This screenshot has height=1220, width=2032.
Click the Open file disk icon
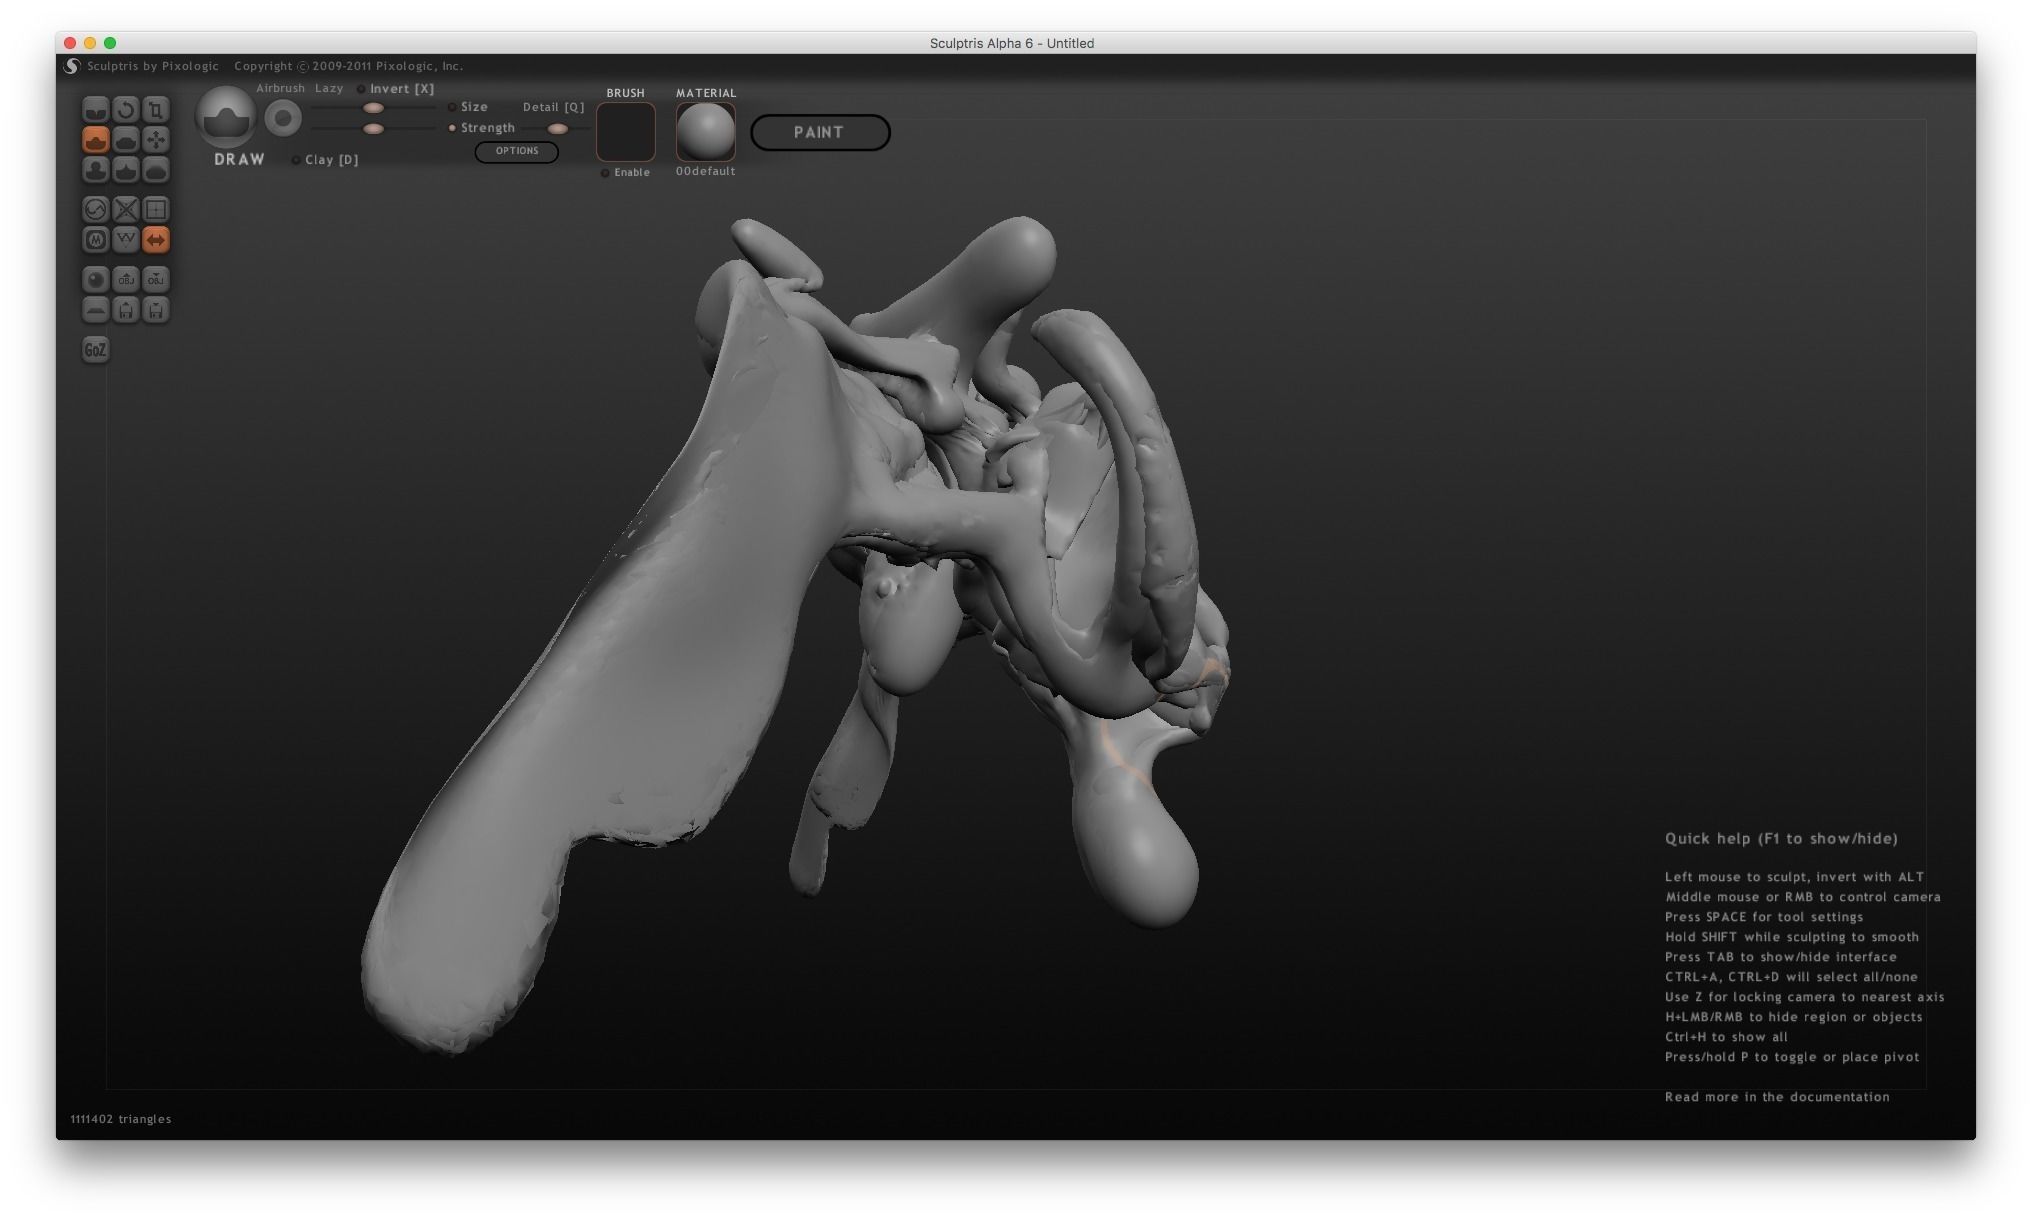[x=125, y=309]
